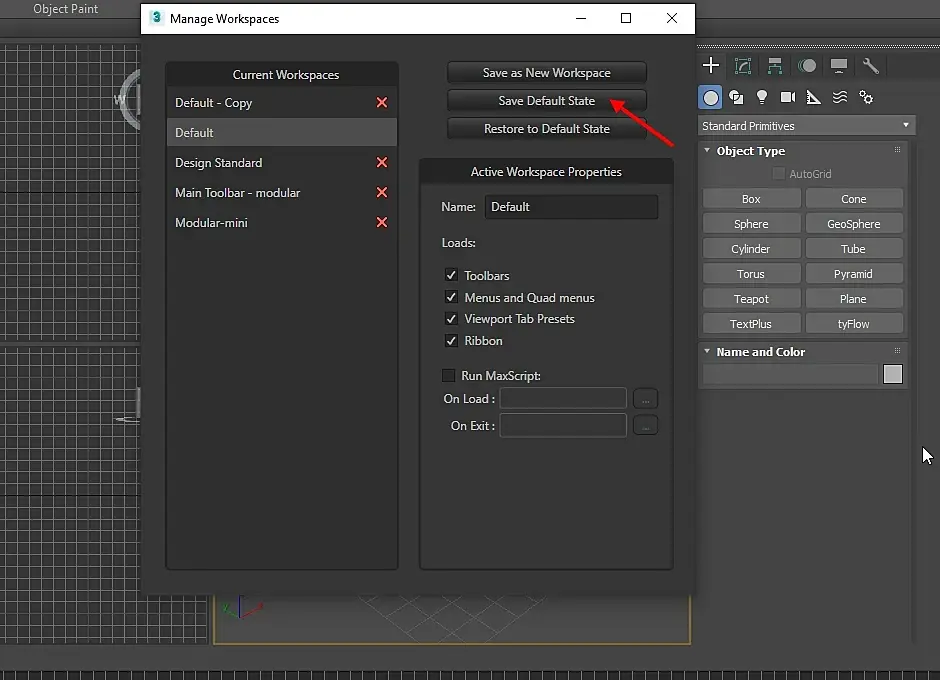Screen dimensions: 940x680
Task: Select the Lights category icon
Action: 762,97
